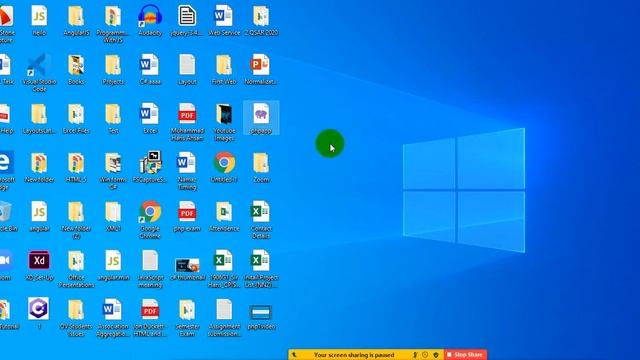
Task: Select the highlighted phpasp file
Action: coord(261,118)
